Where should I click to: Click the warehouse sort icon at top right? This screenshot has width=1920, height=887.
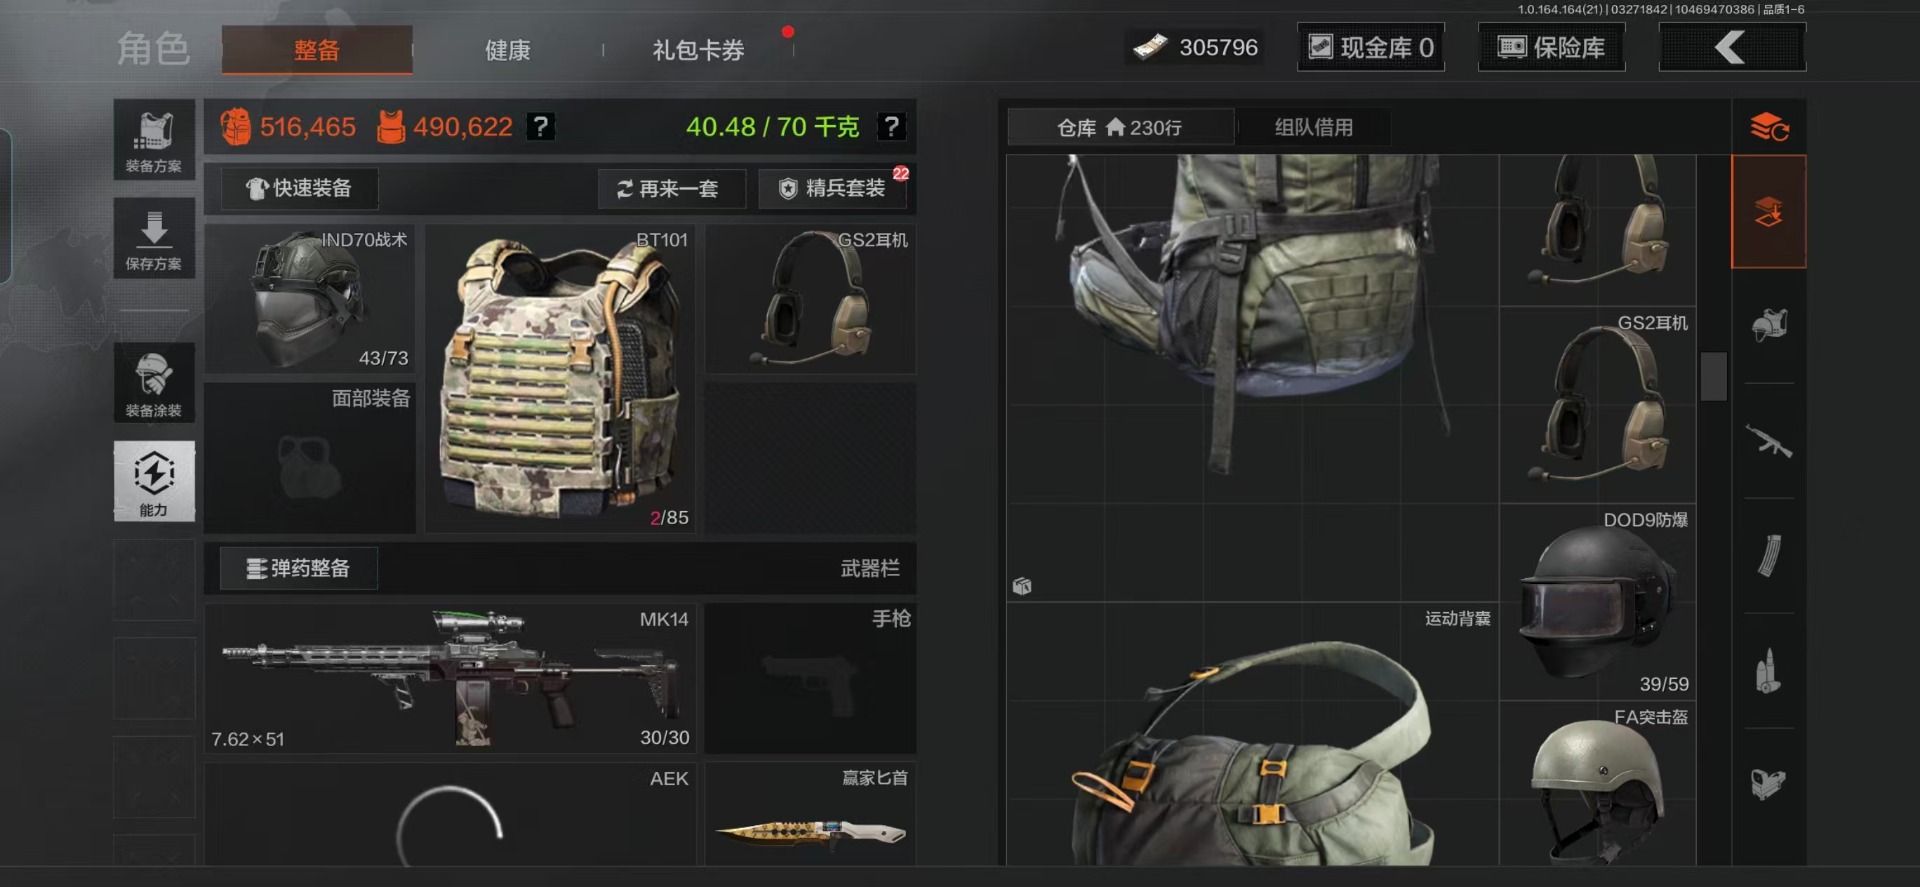pos(1769,127)
